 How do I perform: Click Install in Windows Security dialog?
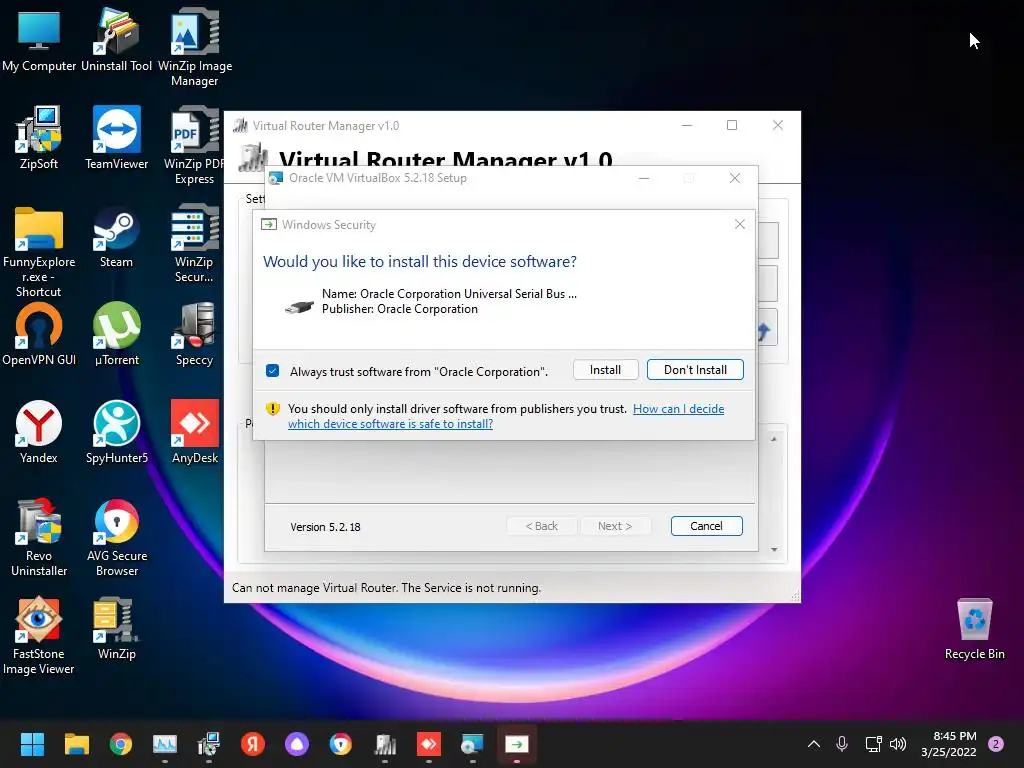click(x=605, y=370)
